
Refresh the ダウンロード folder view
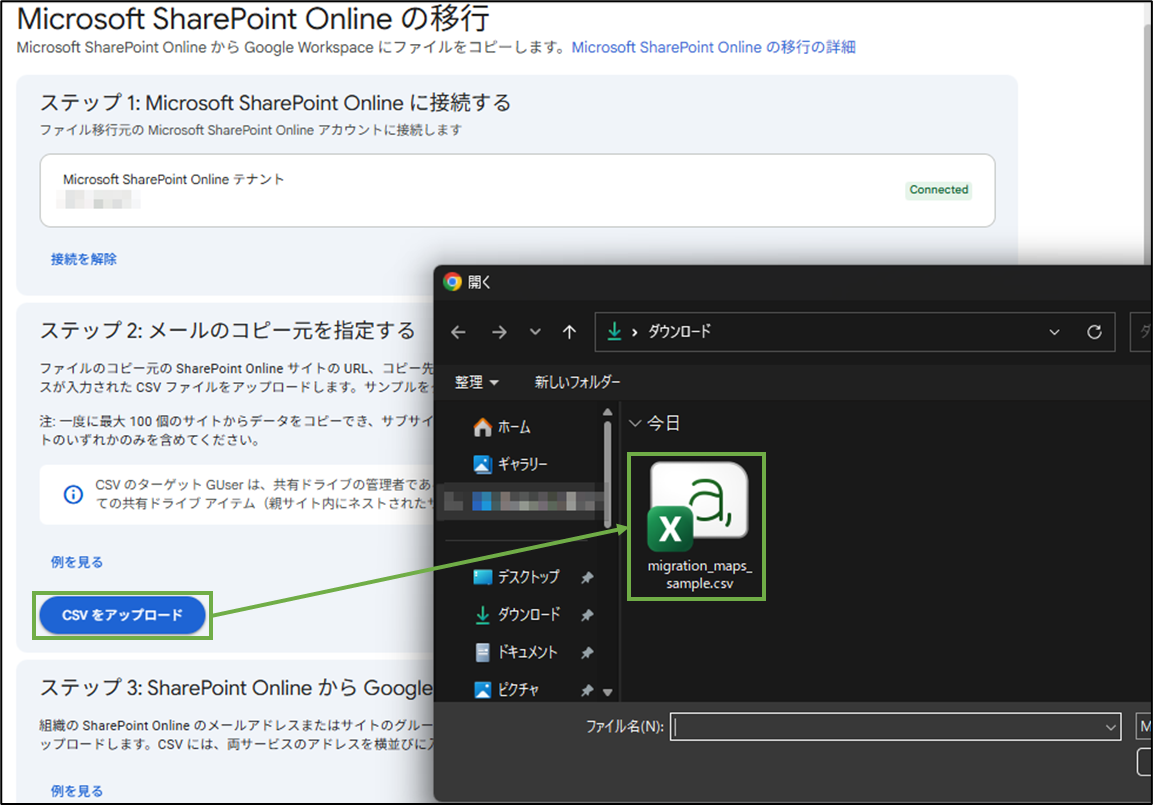[1094, 332]
